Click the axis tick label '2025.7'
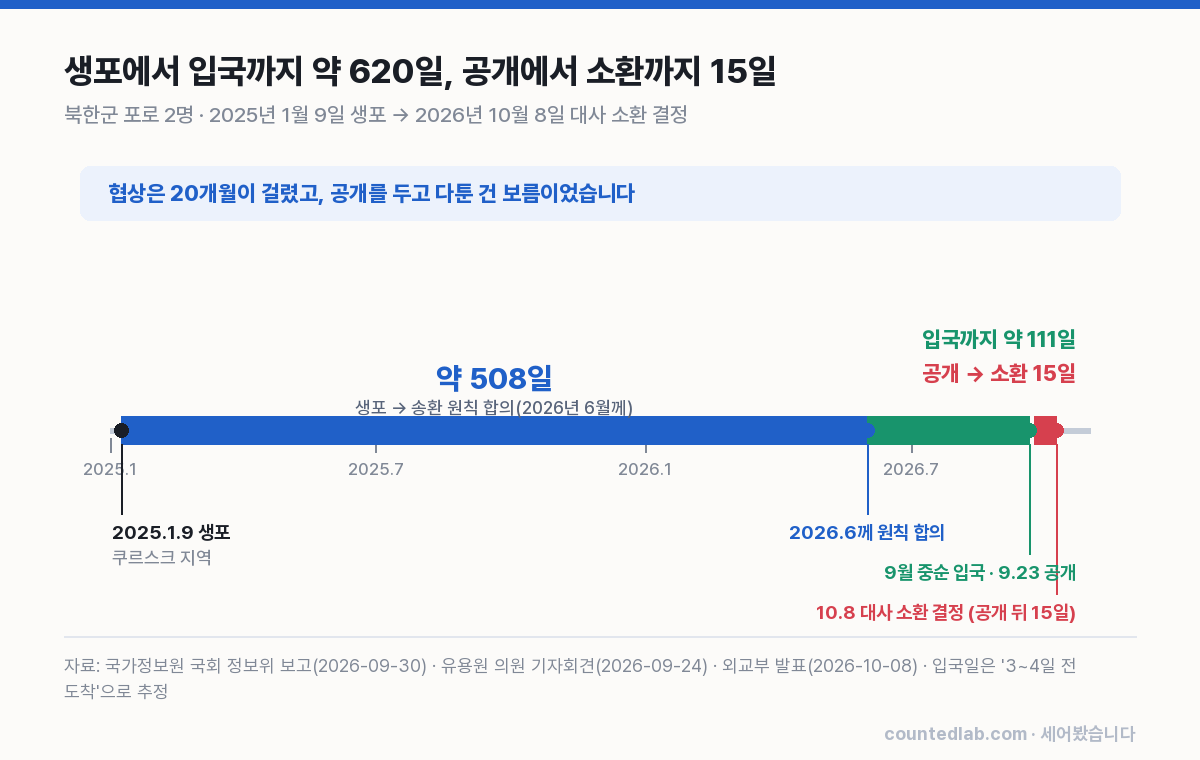This screenshot has height=760, width=1200. (376, 469)
